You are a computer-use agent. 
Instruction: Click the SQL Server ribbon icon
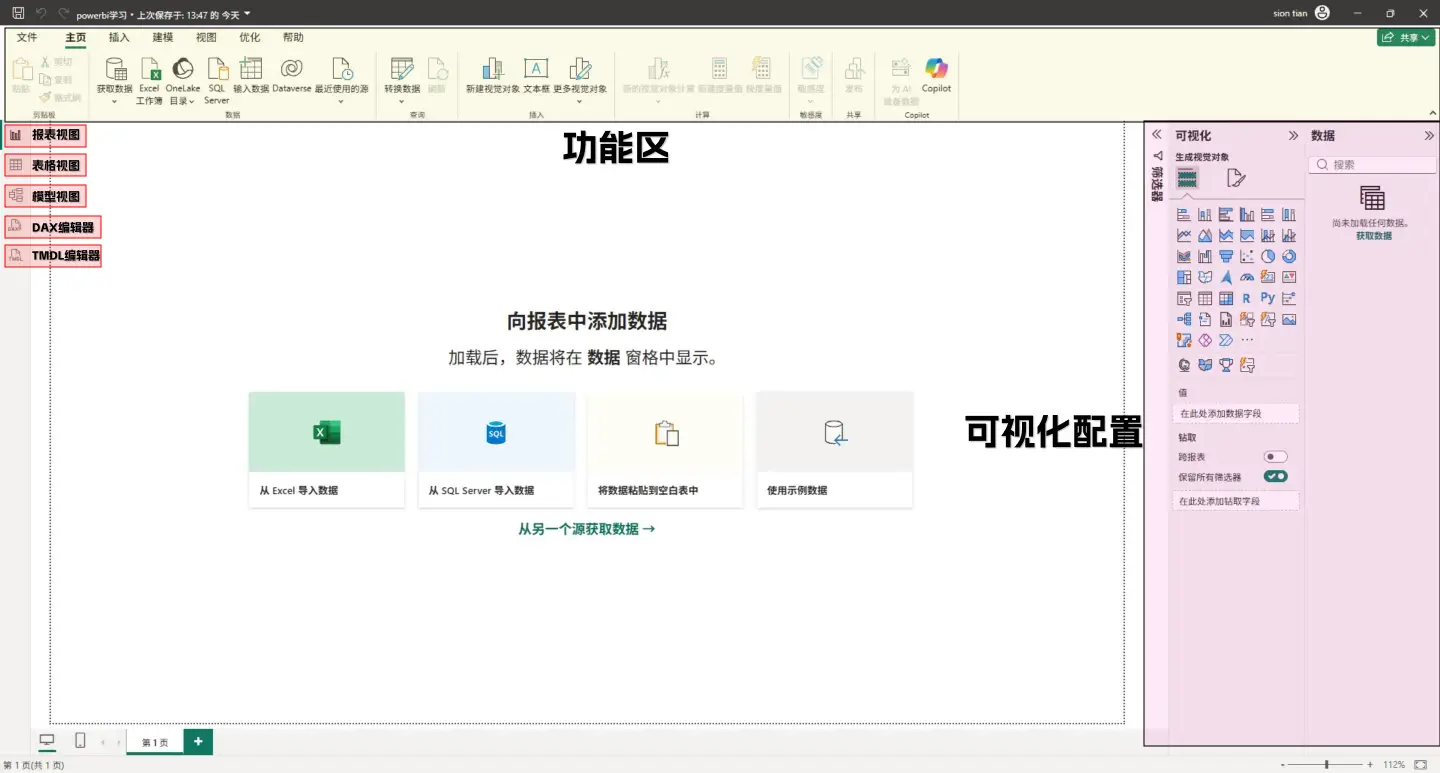click(x=217, y=69)
